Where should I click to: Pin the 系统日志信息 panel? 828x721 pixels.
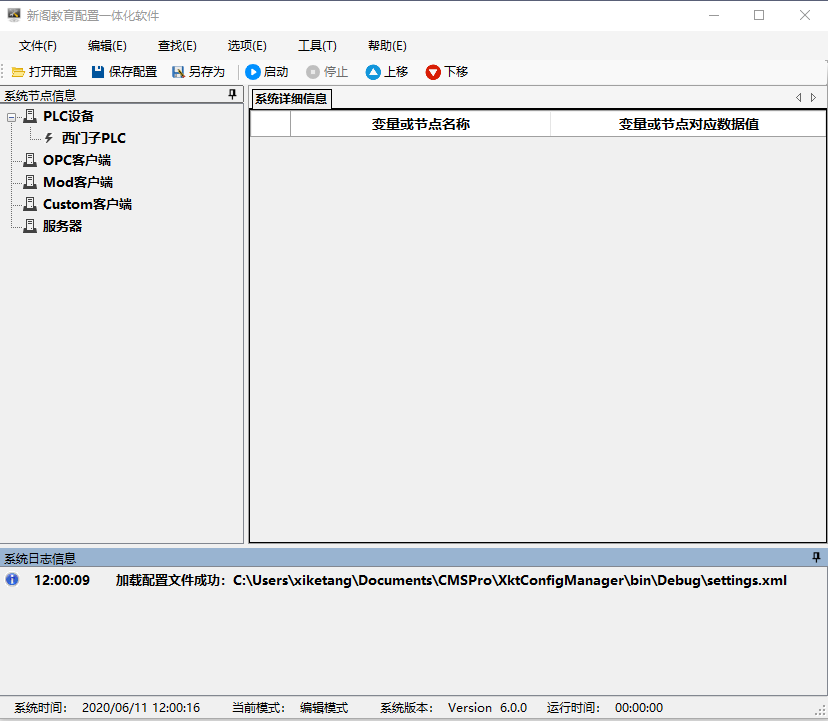click(816, 557)
